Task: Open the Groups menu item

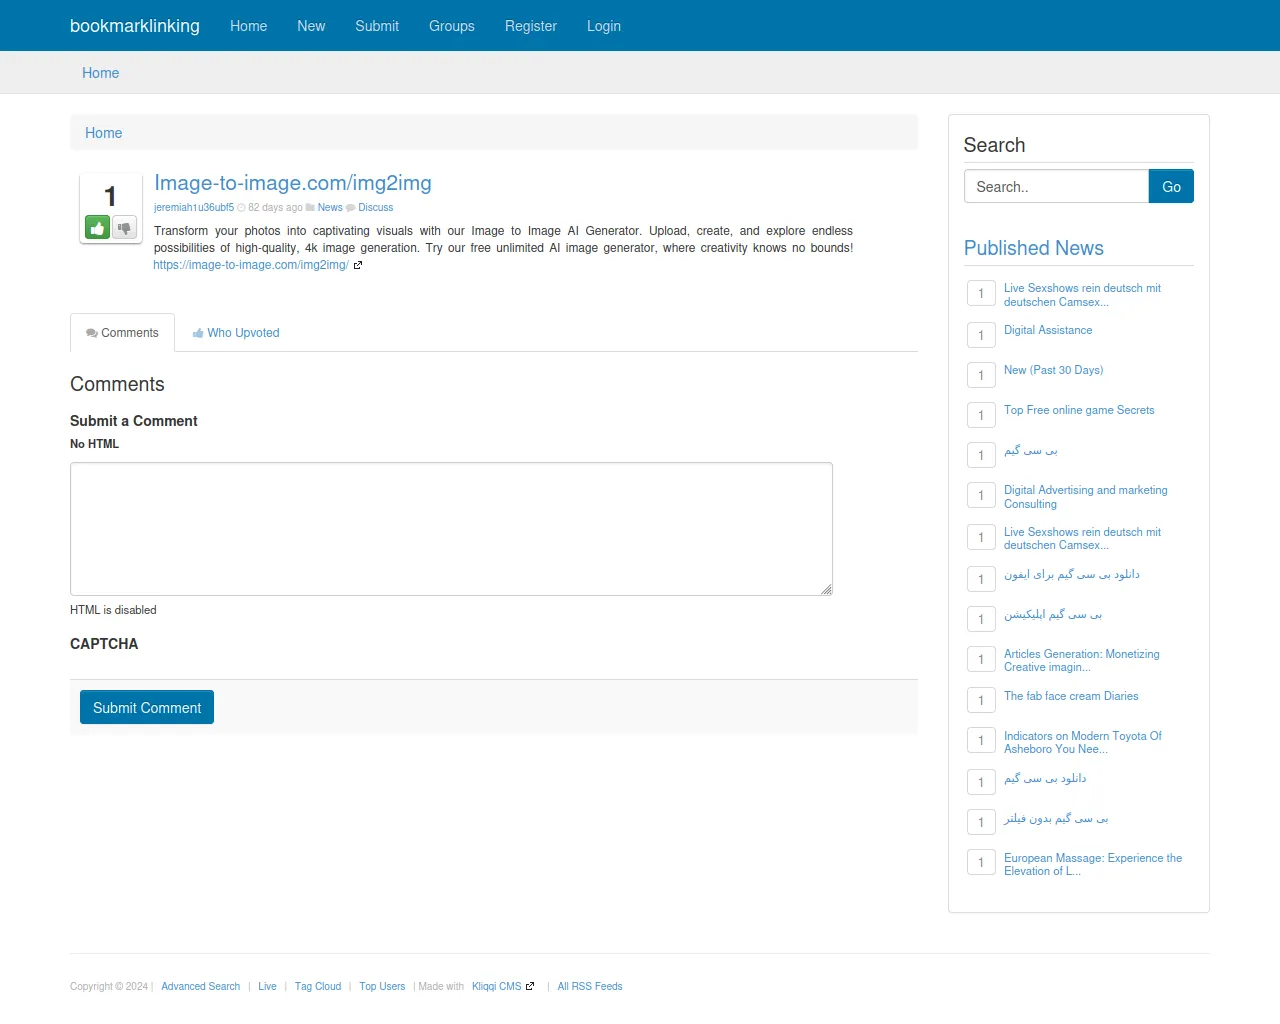Action: click(x=452, y=26)
